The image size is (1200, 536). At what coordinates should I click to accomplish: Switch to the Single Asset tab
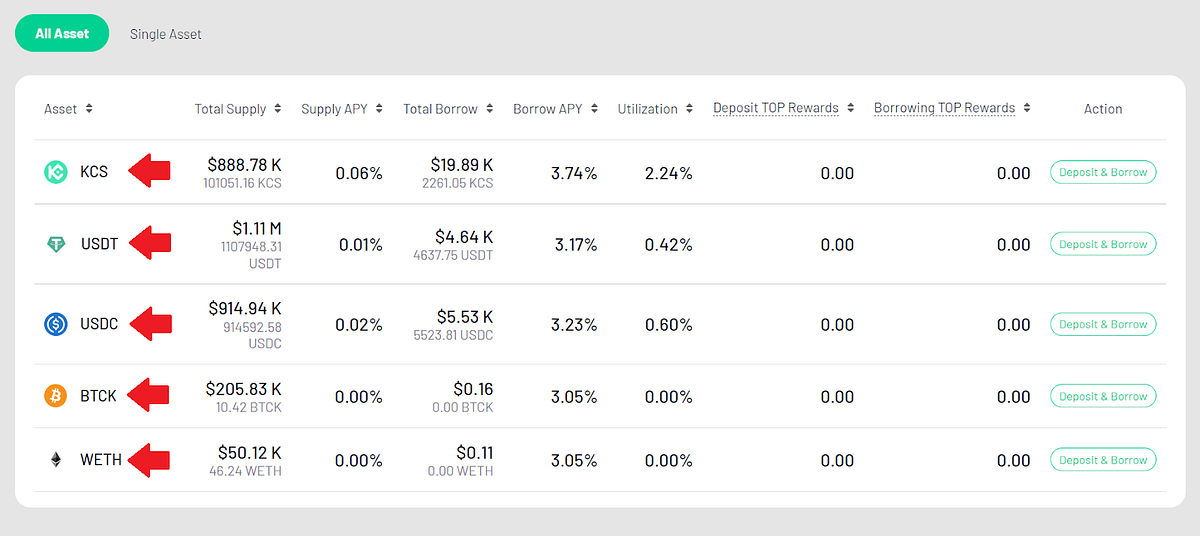(x=165, y=34)
